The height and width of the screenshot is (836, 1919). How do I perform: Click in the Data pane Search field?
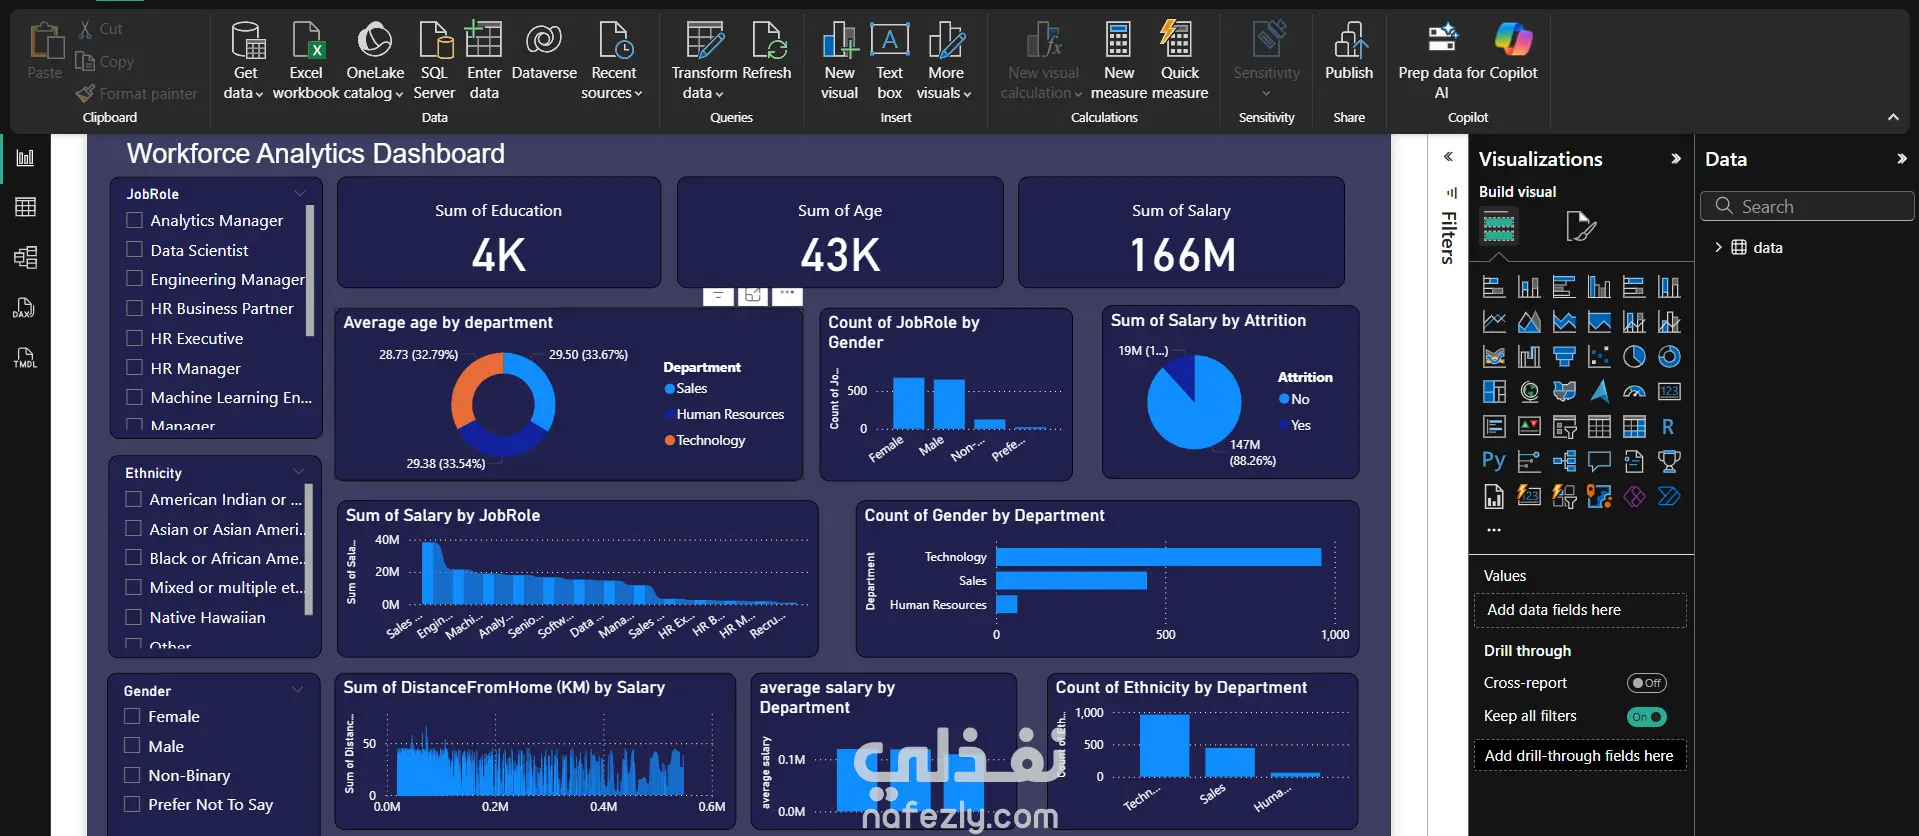(1807, 207)
